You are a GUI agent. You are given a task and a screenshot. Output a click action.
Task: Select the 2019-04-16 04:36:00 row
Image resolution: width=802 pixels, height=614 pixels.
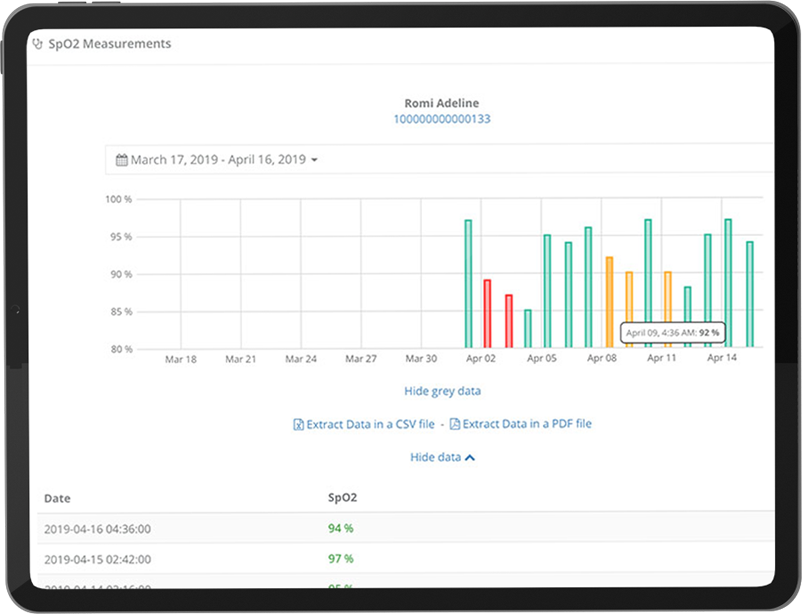pos(96,529)
